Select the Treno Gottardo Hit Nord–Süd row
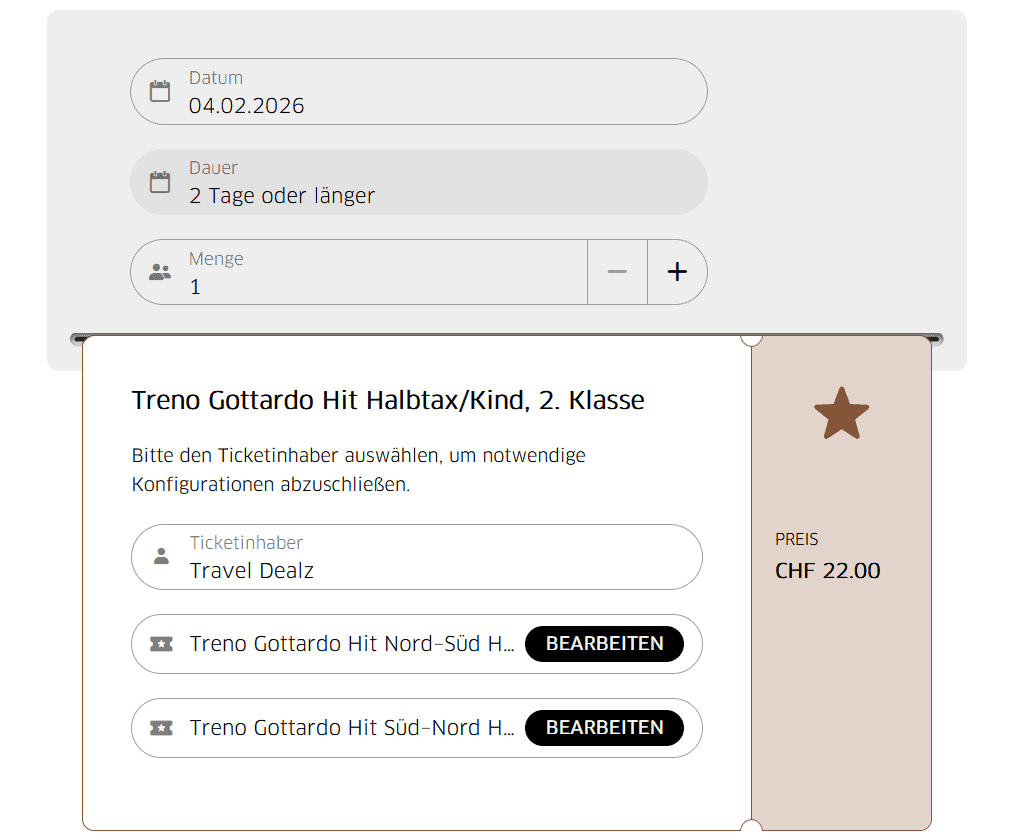The width and height of the screenshot is (1009, 840). coord(352,644)
